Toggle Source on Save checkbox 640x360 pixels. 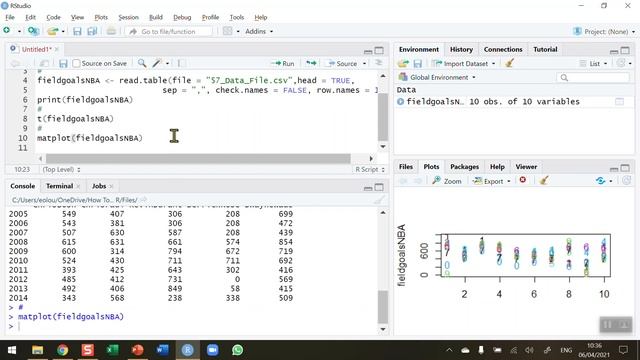pos(76,64)
